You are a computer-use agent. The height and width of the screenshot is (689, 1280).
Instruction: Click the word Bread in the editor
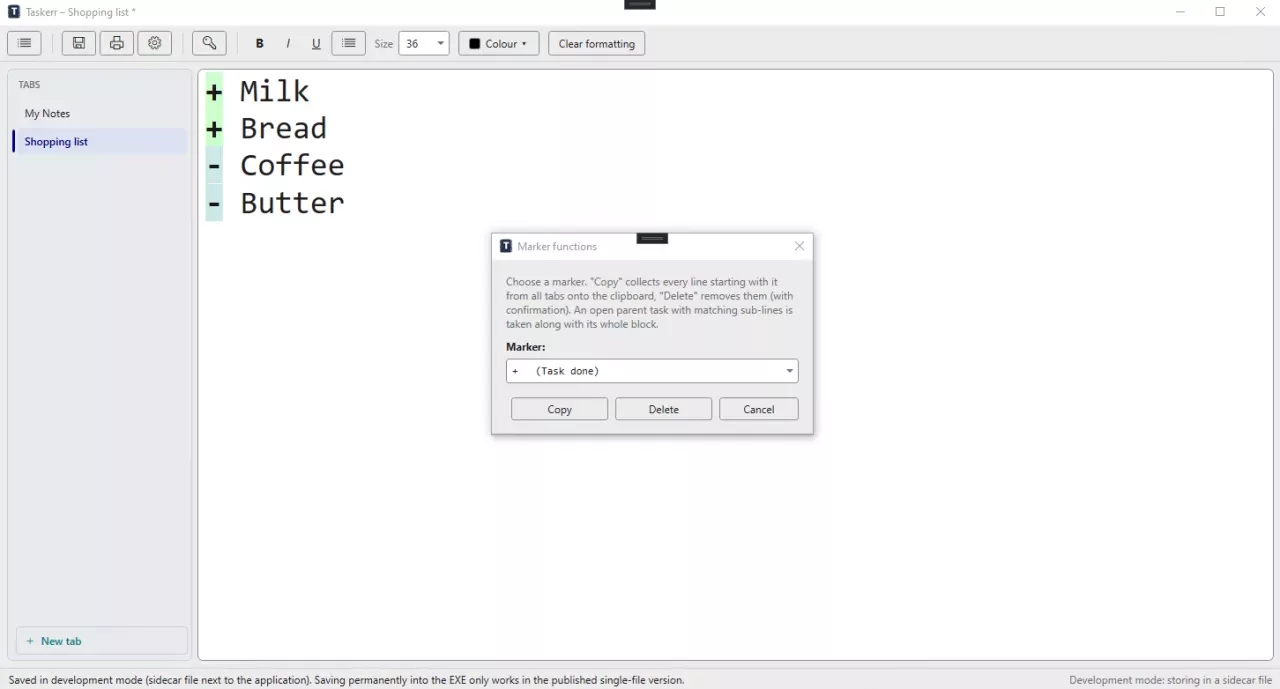[284, 128]
